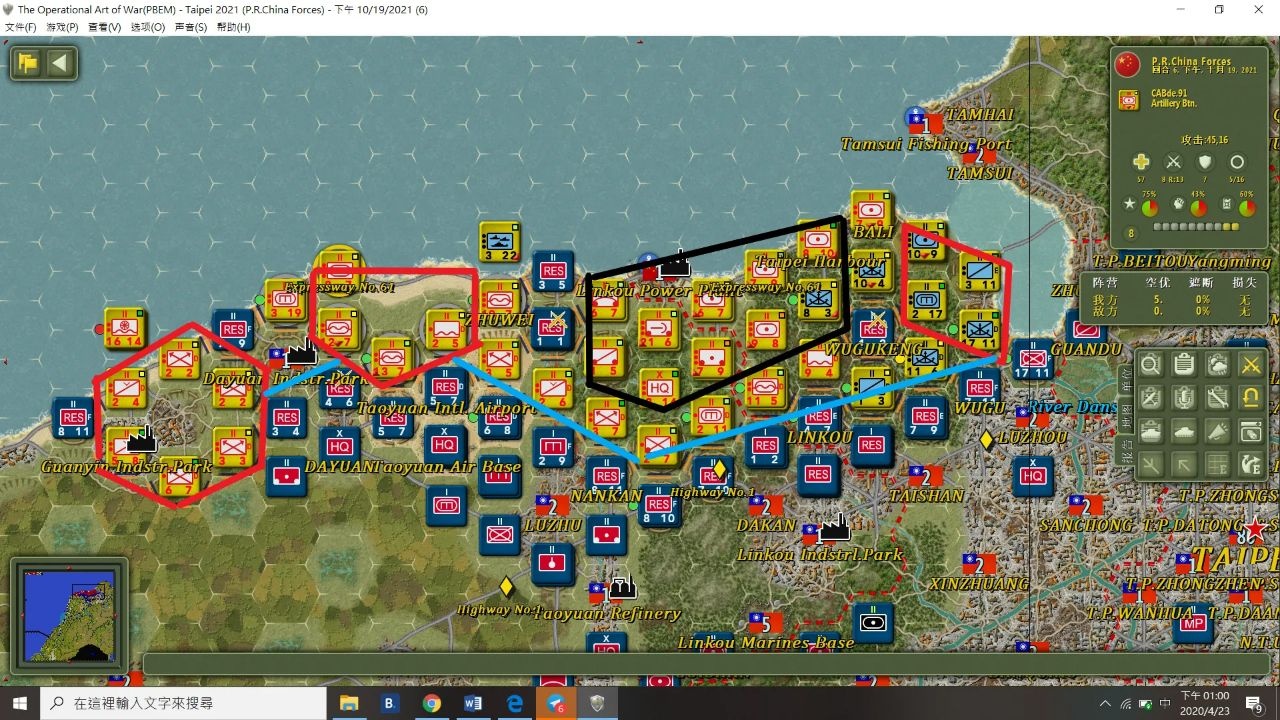Click the megaphone icon in control panel

(x=1217, y=431)
